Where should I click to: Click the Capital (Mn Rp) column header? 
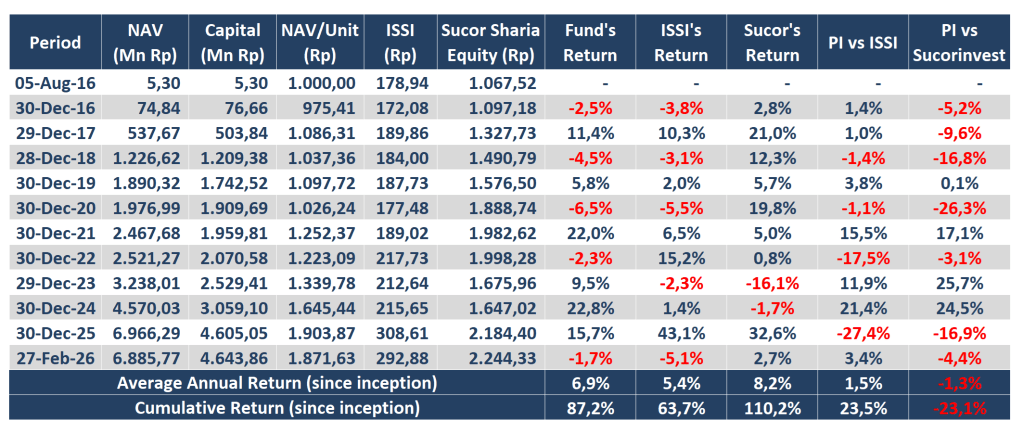pos(231,42)
